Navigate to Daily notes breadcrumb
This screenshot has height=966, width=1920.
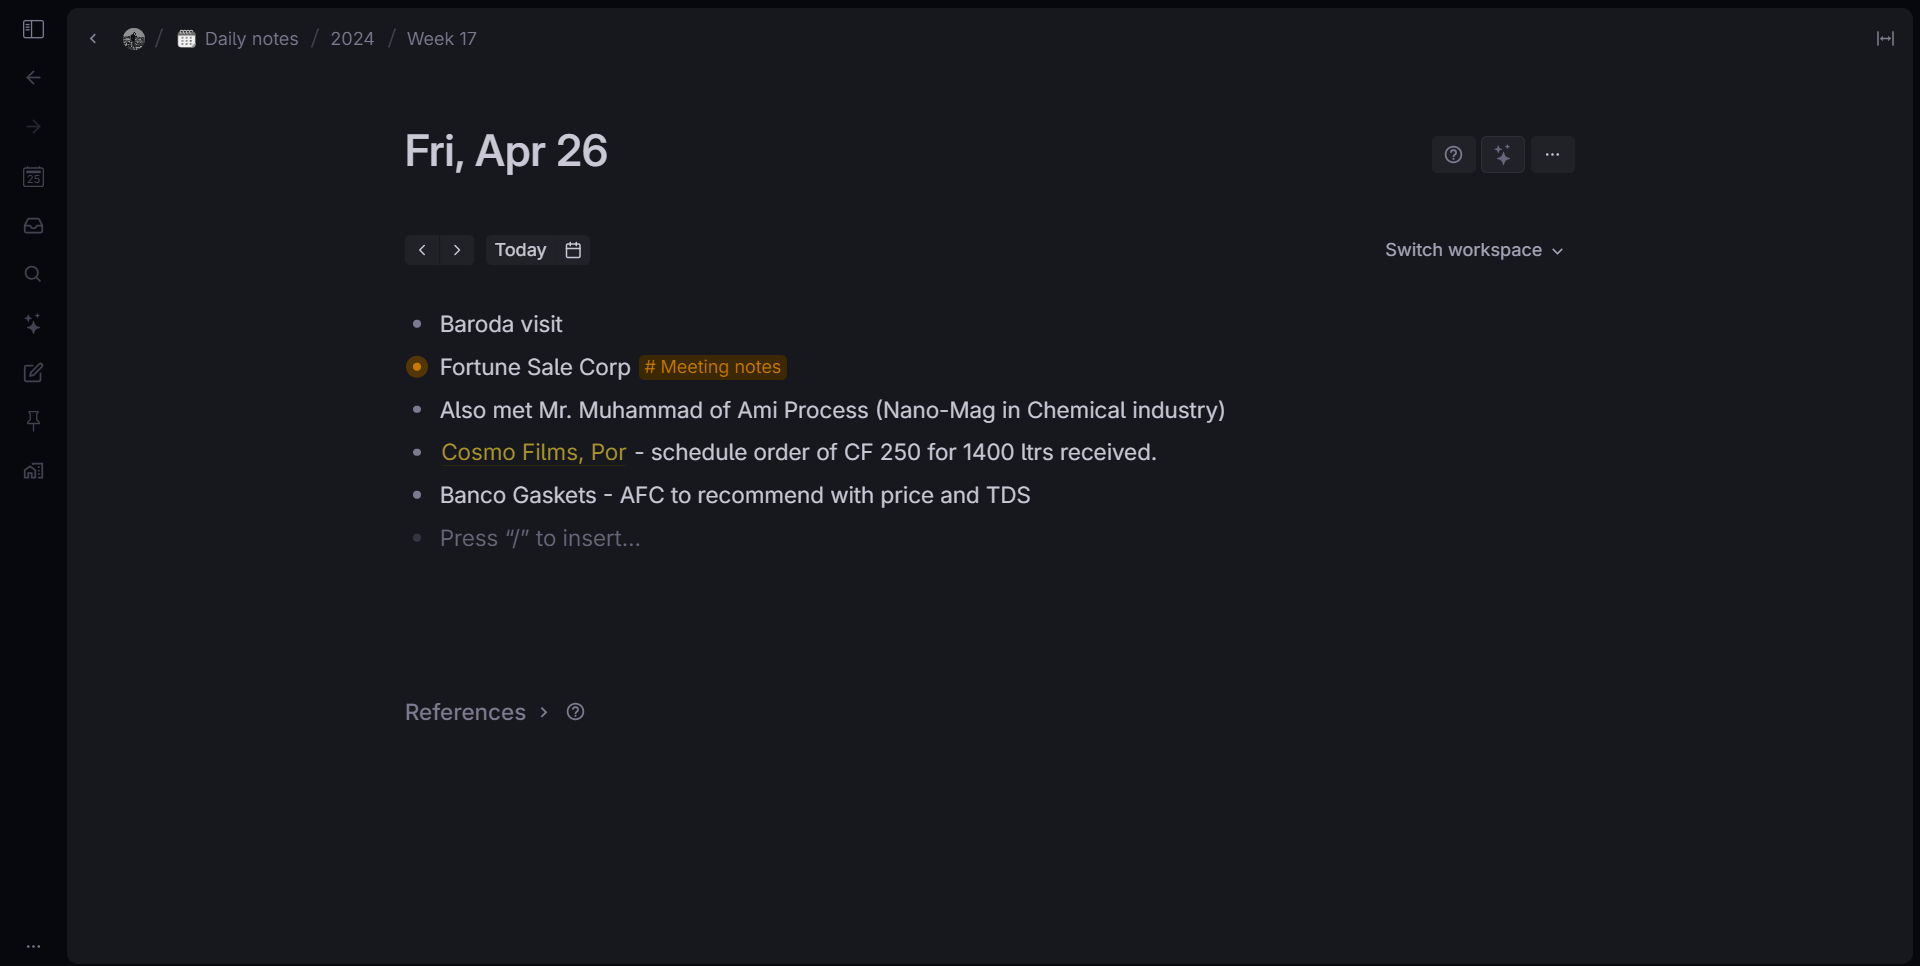[239, 39]
